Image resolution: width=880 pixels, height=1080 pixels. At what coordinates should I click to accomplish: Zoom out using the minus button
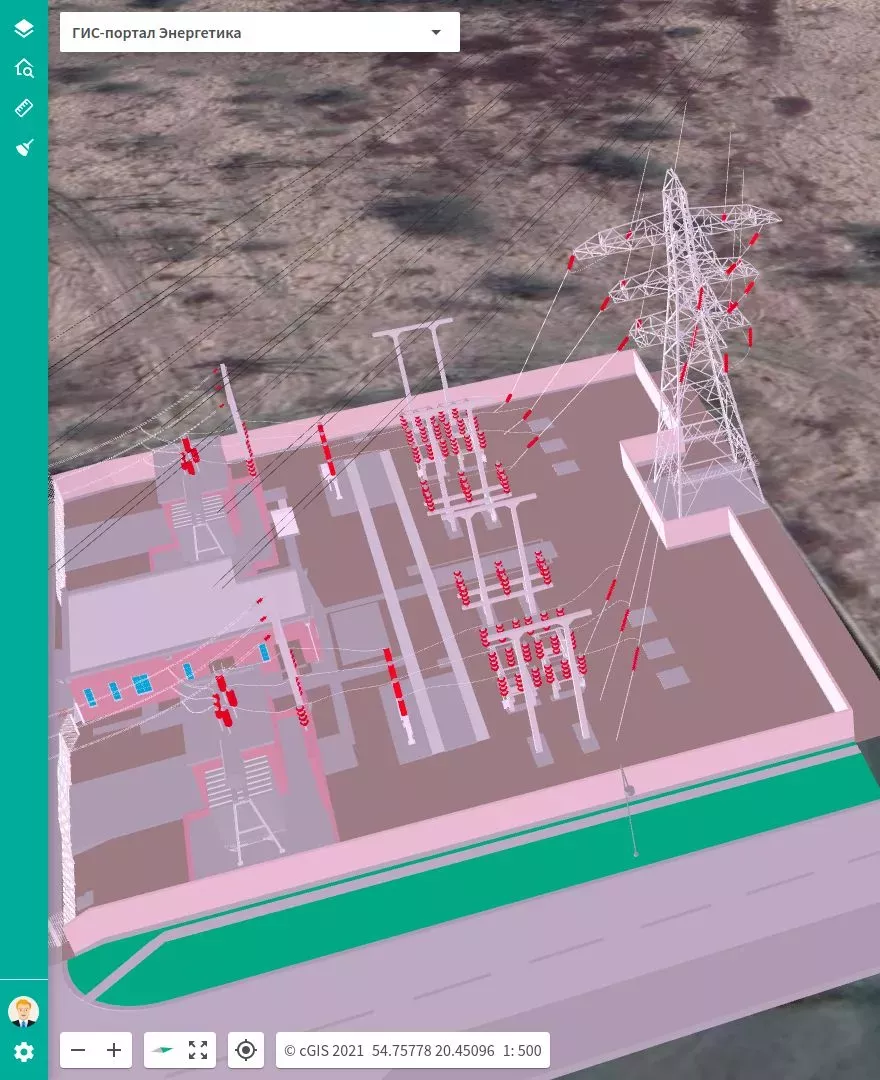pos(77,1050)
